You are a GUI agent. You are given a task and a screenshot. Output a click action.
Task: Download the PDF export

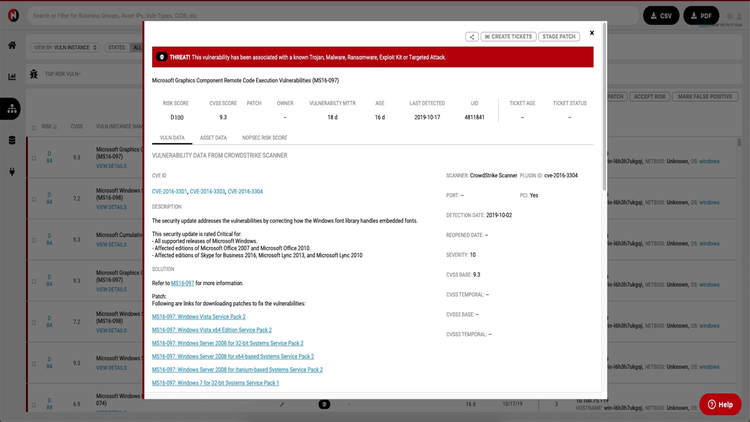[701, 16]
